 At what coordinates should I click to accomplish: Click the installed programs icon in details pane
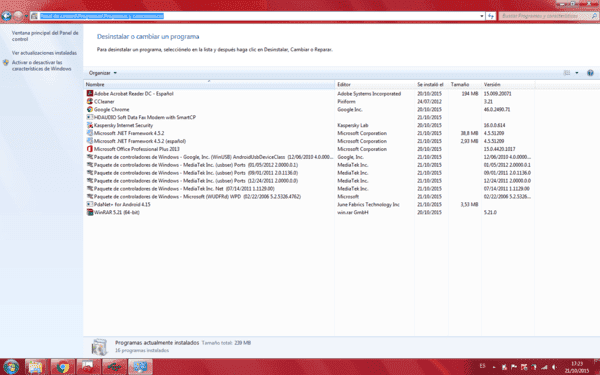click(99, 347)
